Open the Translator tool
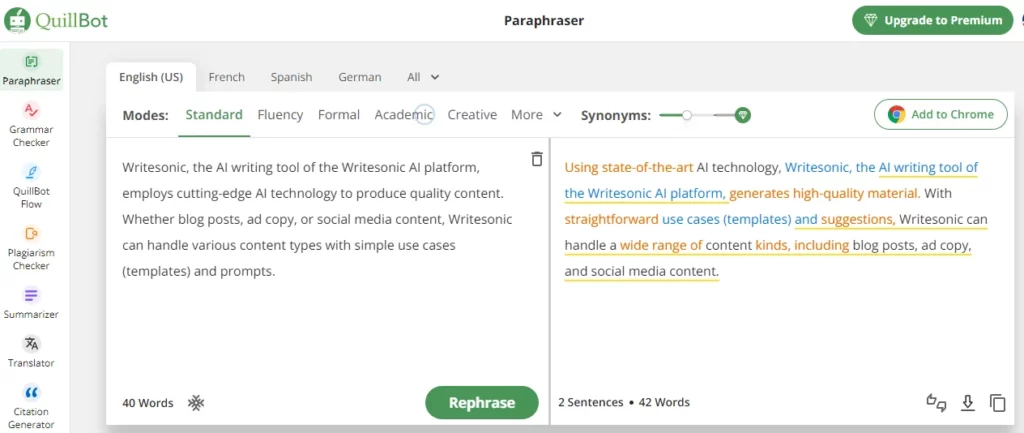Screen dimensions: 1024x433 (31, 352)
